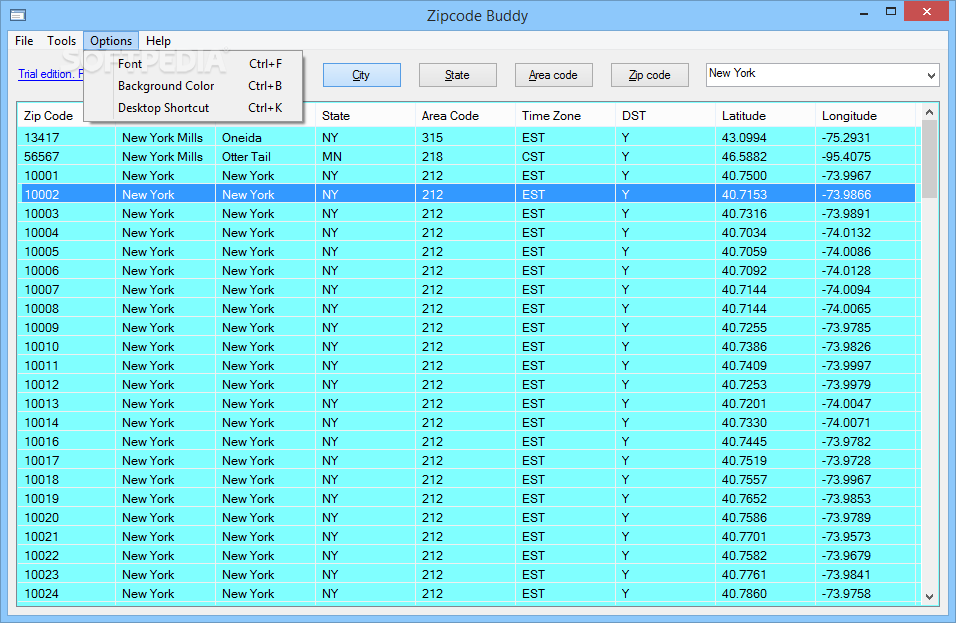Screen dimensions: 956x623
Task: Select zip code 10010 cell
Action: [68, 346]
